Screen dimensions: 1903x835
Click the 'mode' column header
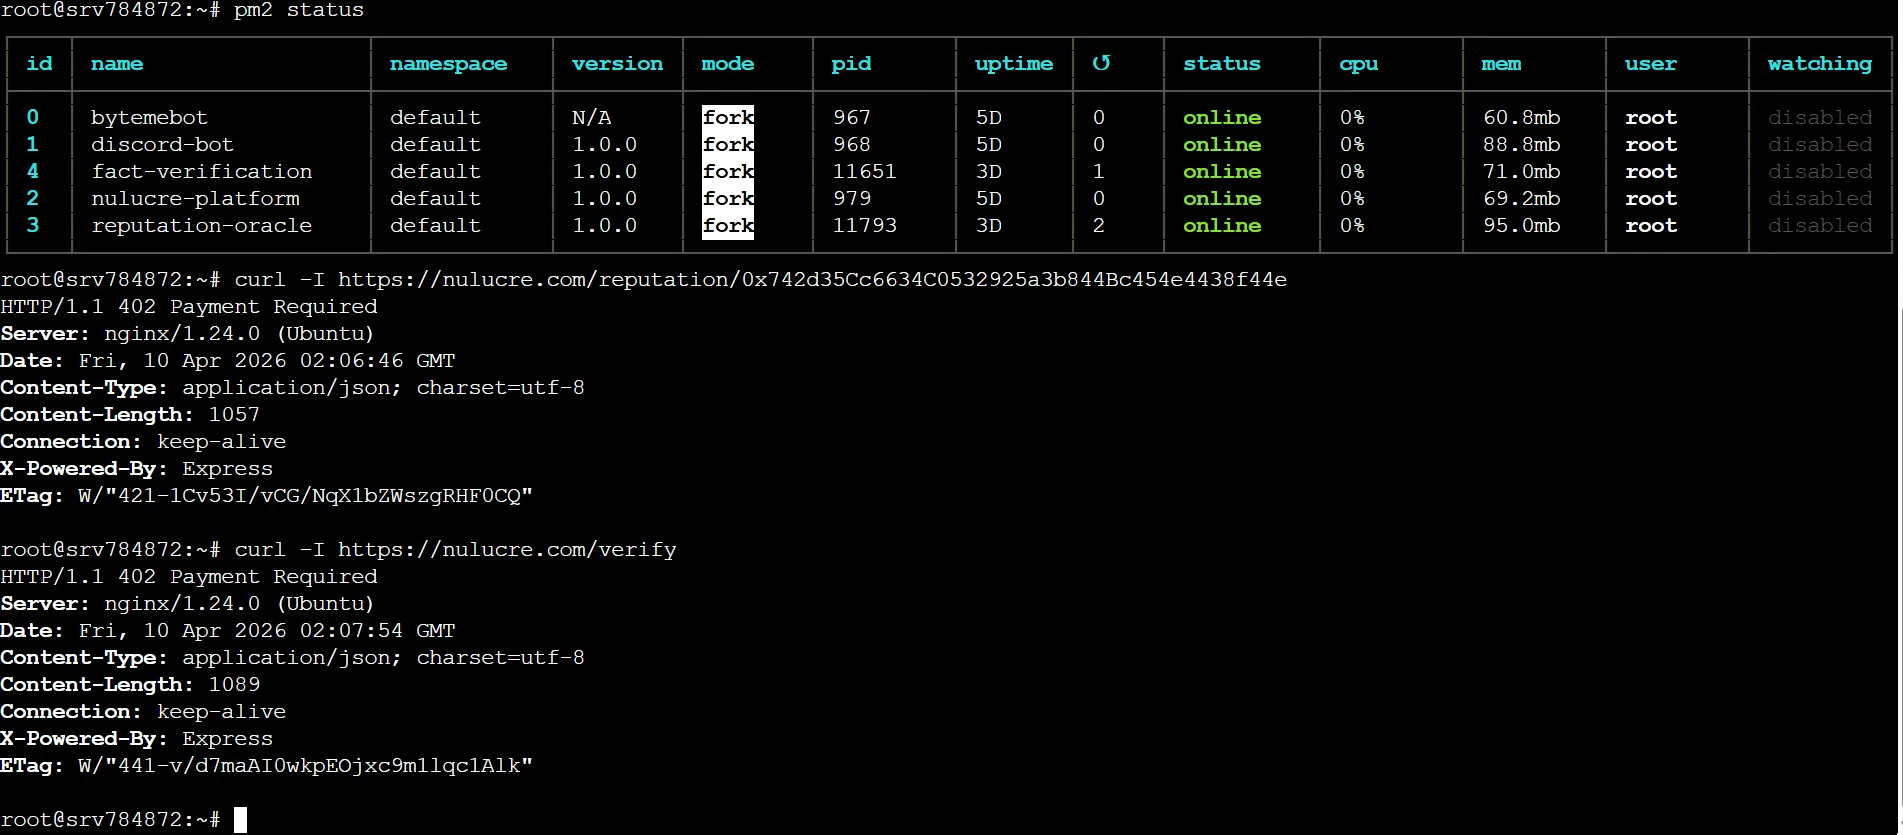coord(727,63)
